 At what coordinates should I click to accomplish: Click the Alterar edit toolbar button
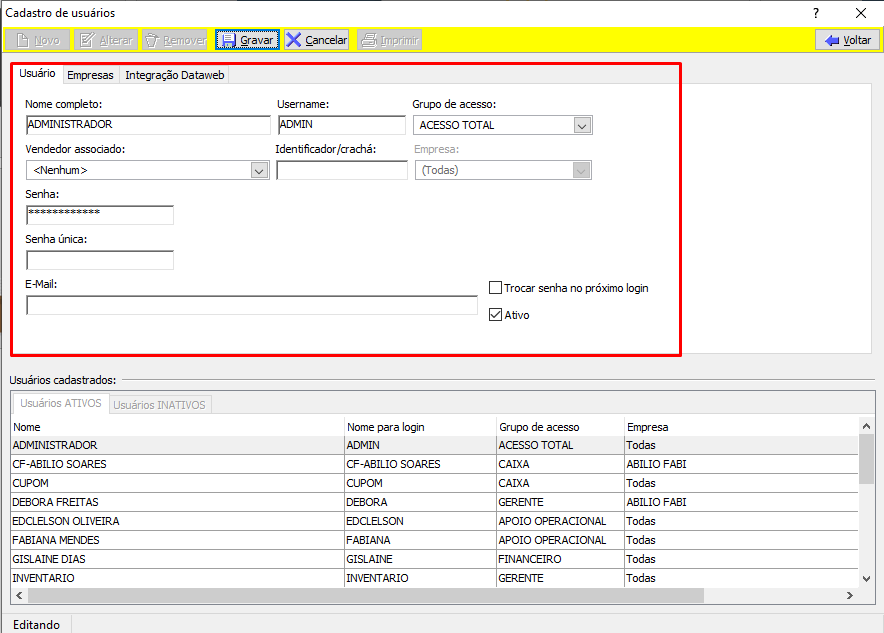pyautogui.click(x=105, y=40)
